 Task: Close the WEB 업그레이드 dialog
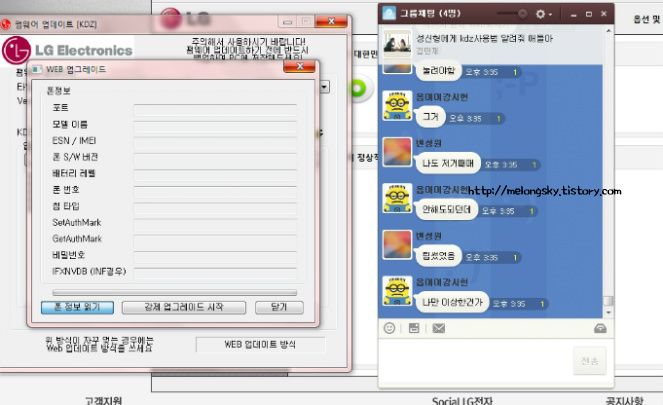pos(299,66)
